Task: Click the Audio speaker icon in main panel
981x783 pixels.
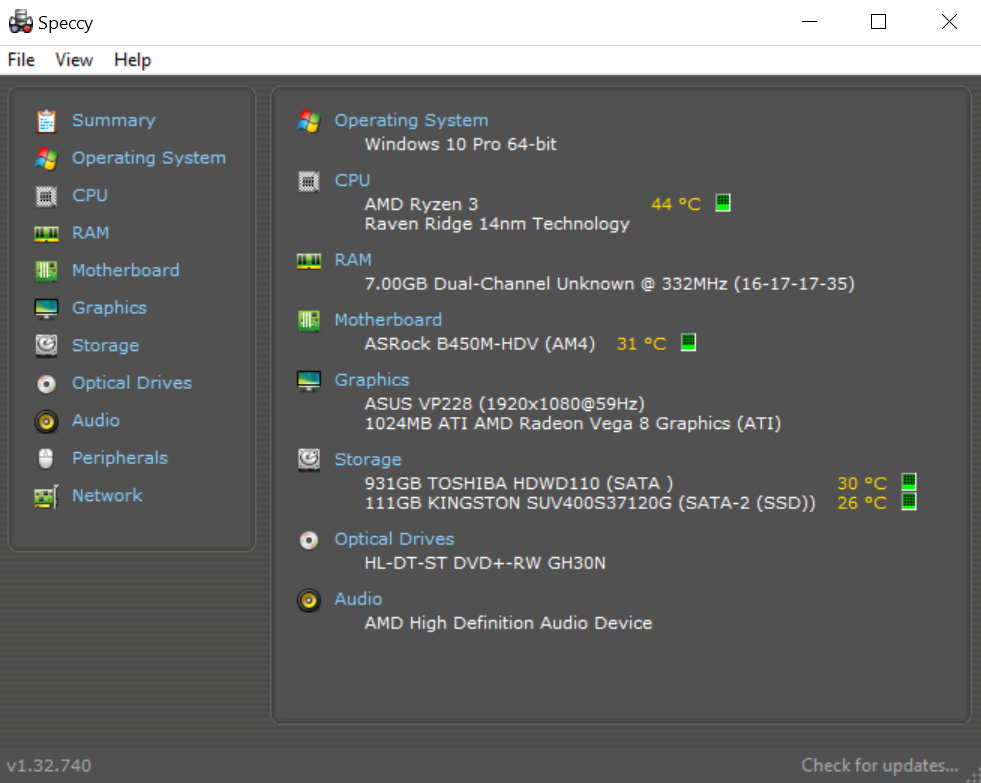Action: [x=309, y=600]
